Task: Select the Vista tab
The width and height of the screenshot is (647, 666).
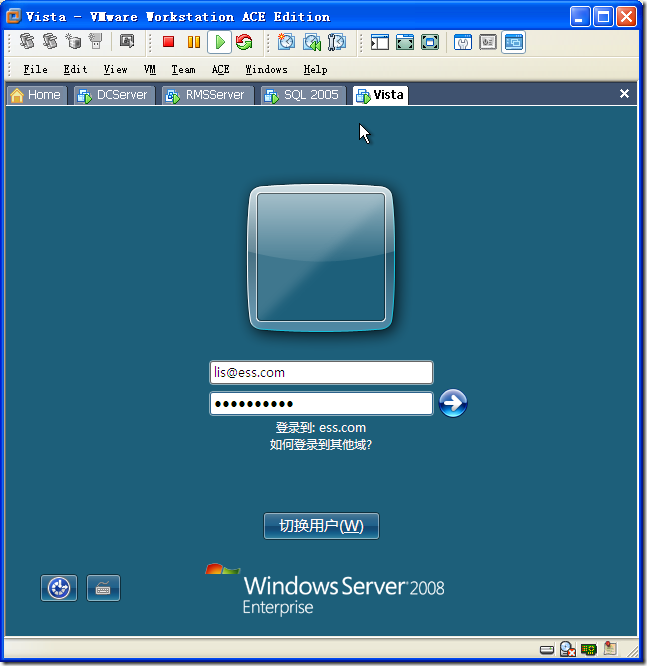Action: point(381,95)
